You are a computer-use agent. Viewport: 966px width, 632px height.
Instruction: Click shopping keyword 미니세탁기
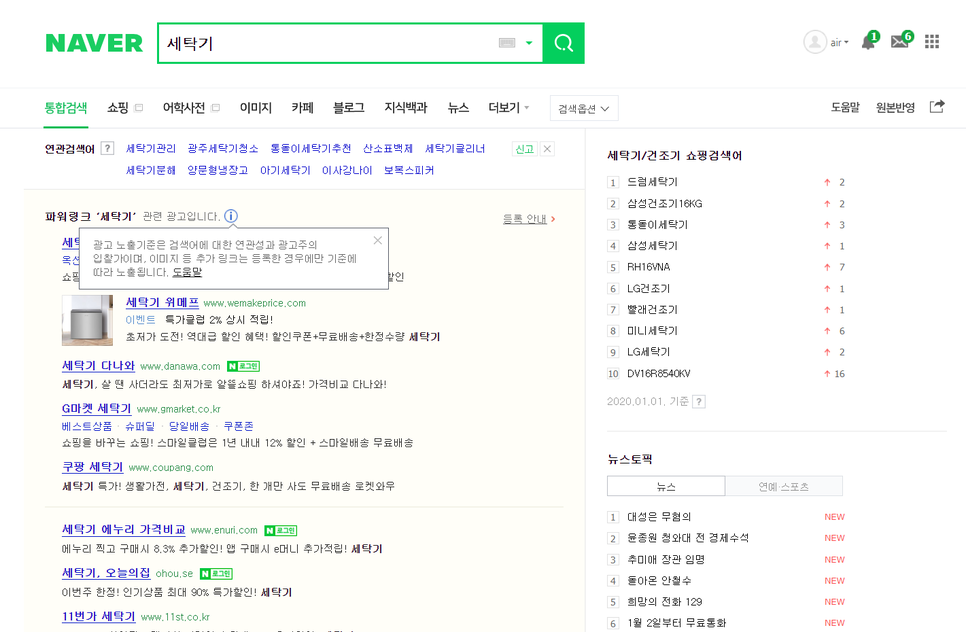point(652,331)
